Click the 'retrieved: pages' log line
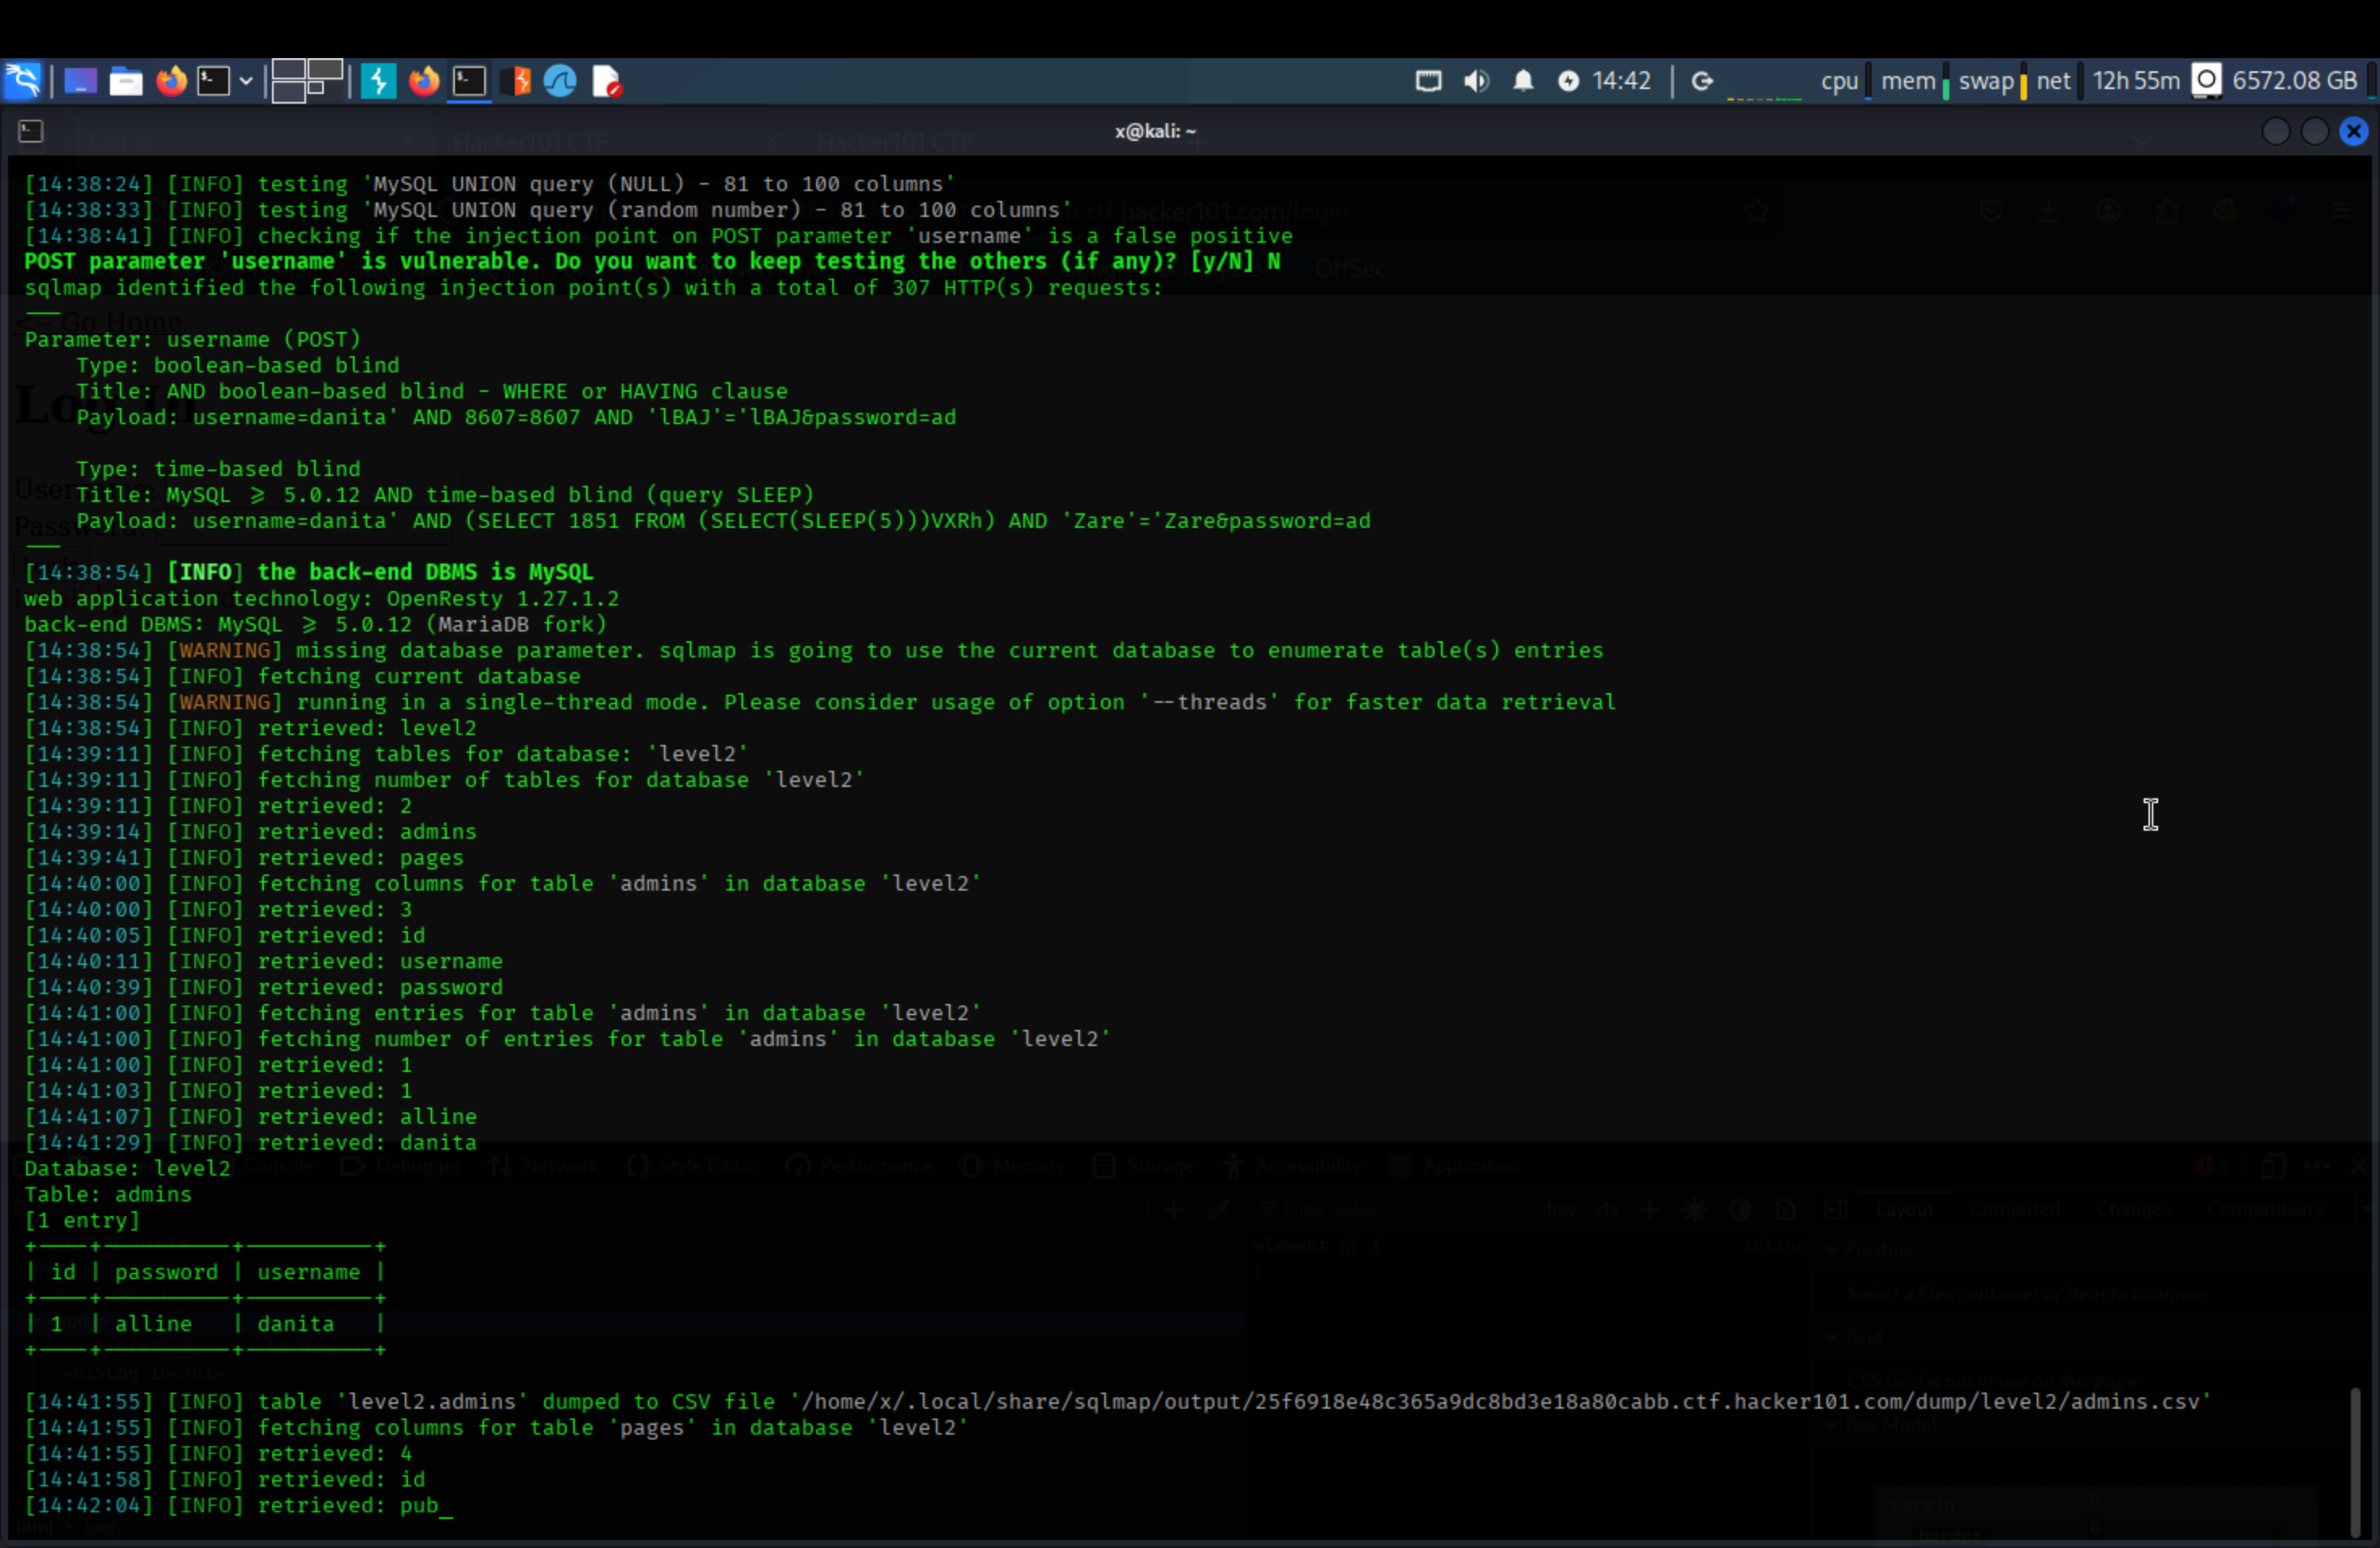This screenshot has height=1548, width=2380. (244, 858)
